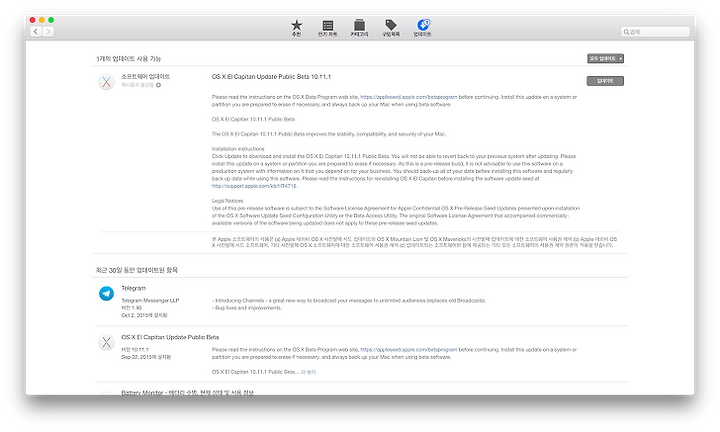The image size is (720, 432).
Task: Open appleseed.apple.com link in the top update description
Action: coord(409,97)
